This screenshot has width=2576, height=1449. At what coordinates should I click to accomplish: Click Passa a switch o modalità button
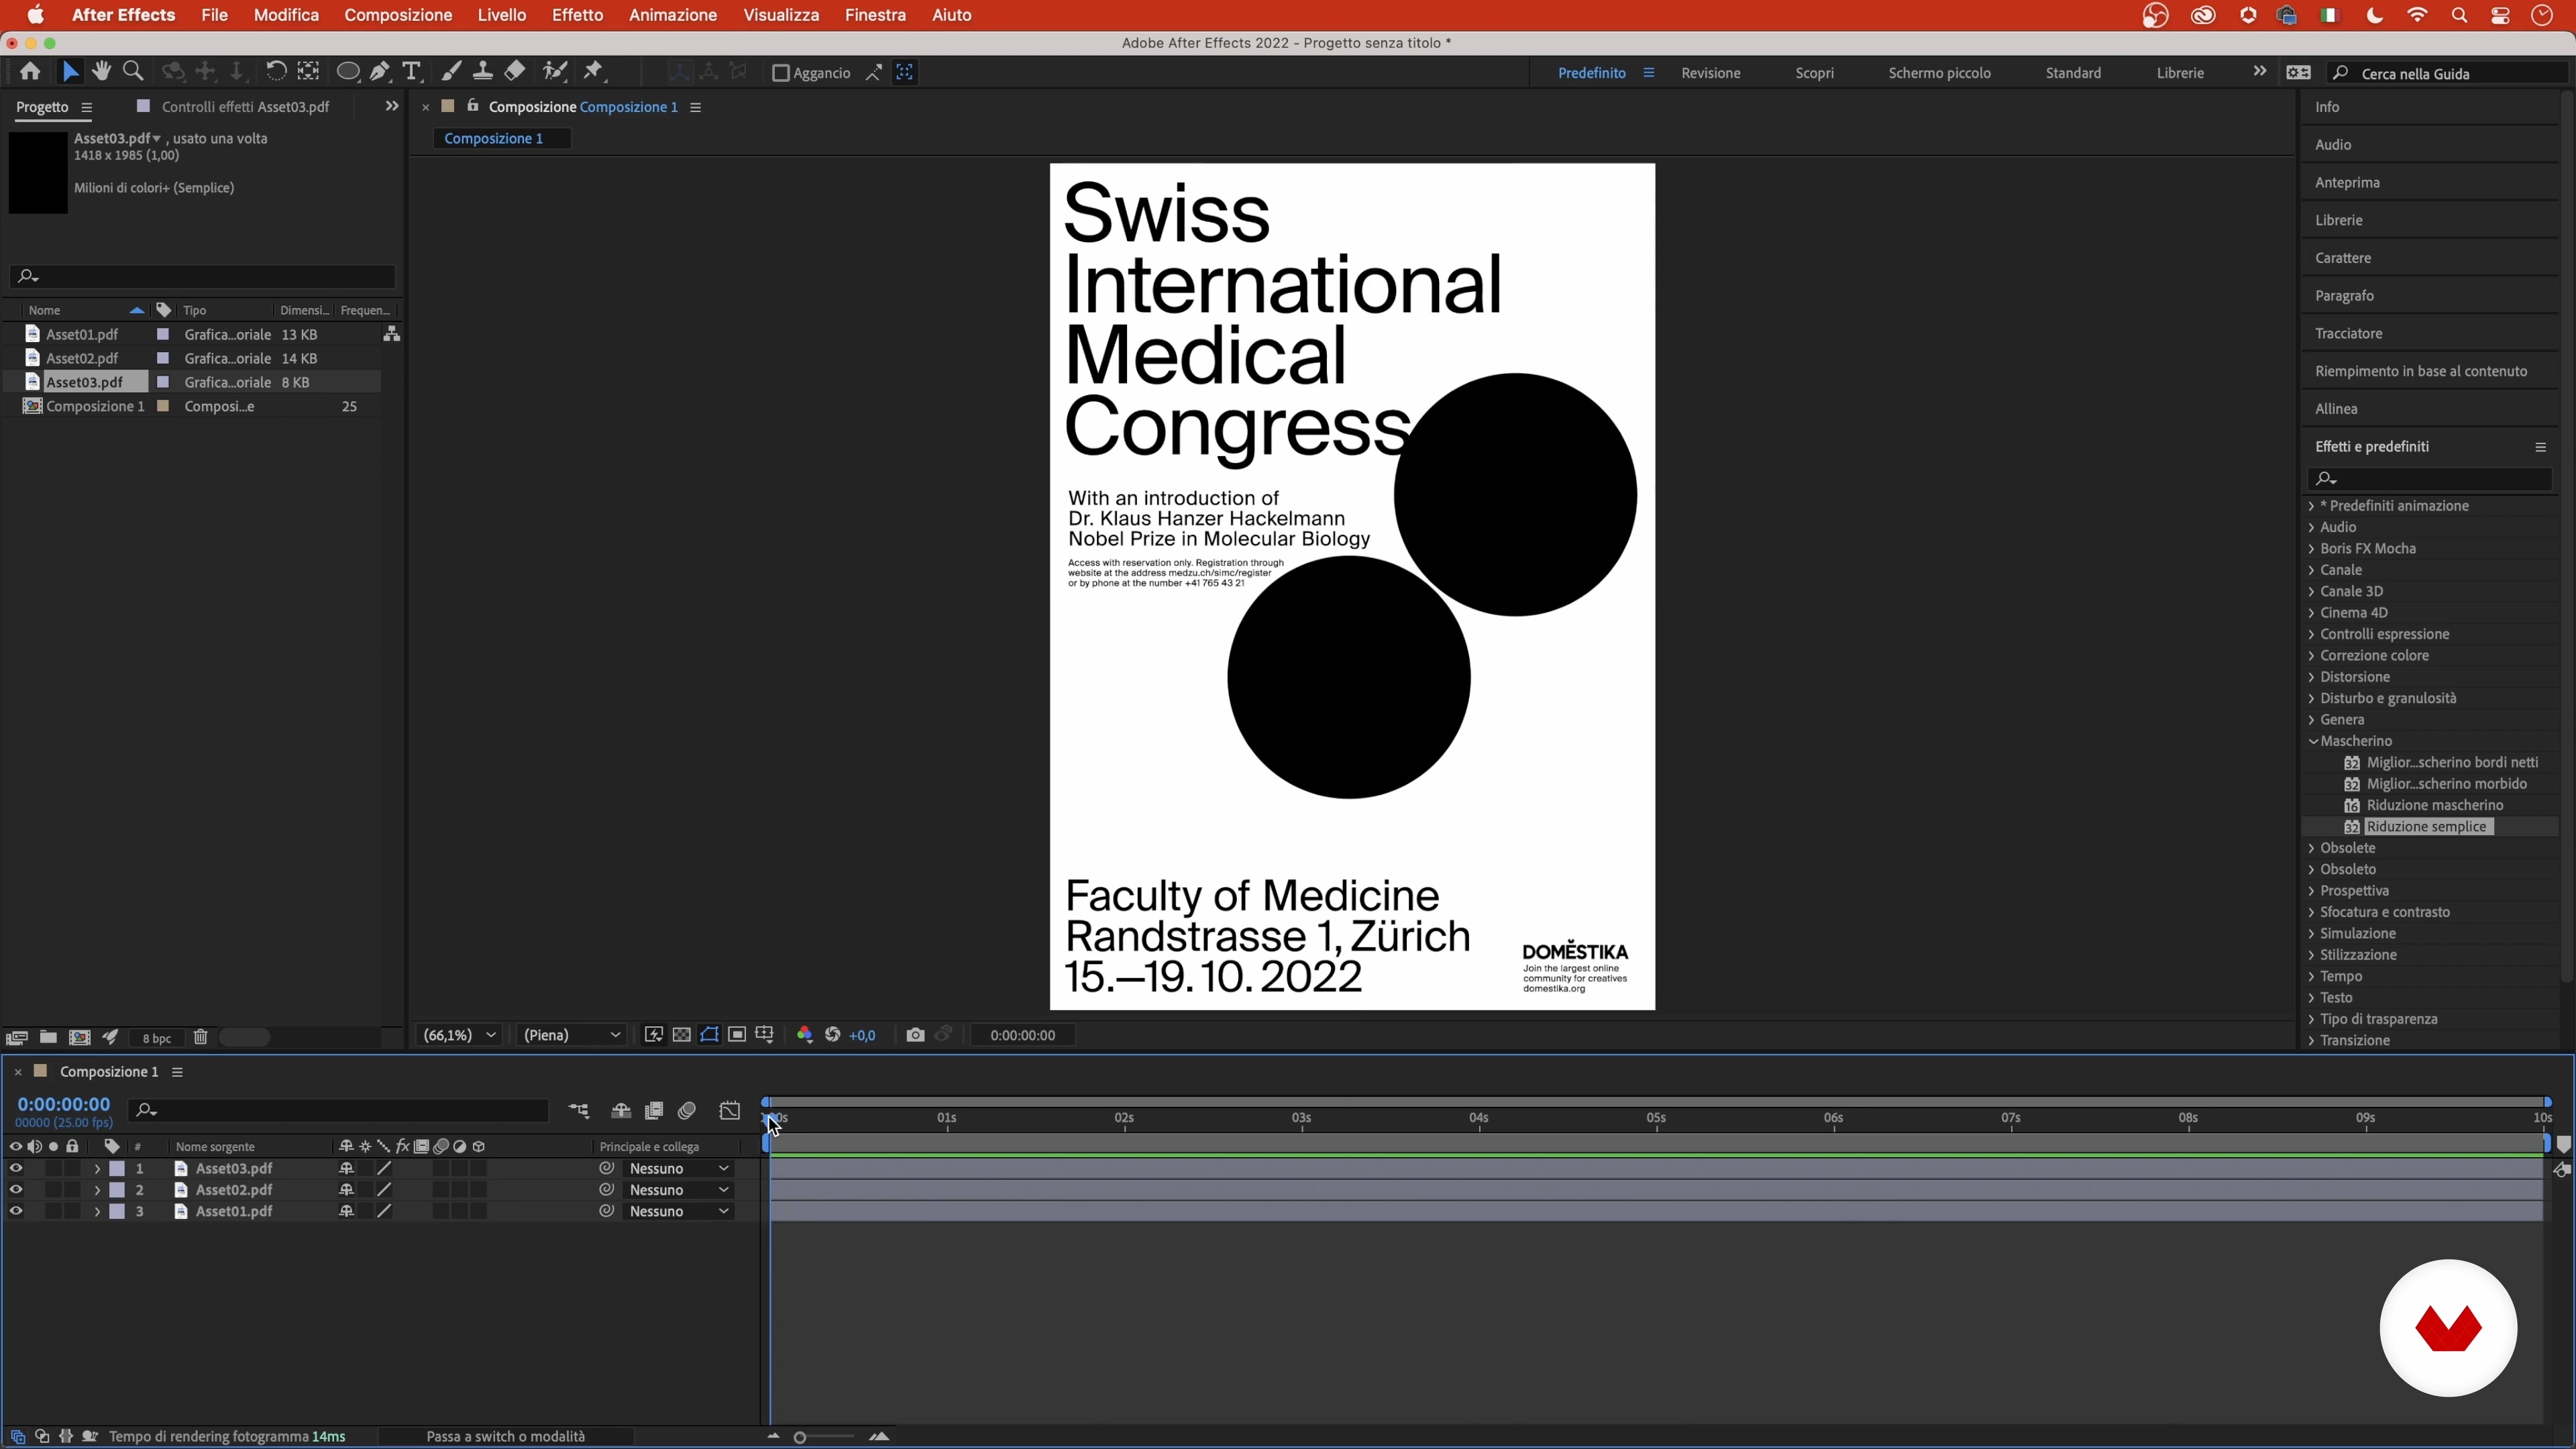[505, 1436]
